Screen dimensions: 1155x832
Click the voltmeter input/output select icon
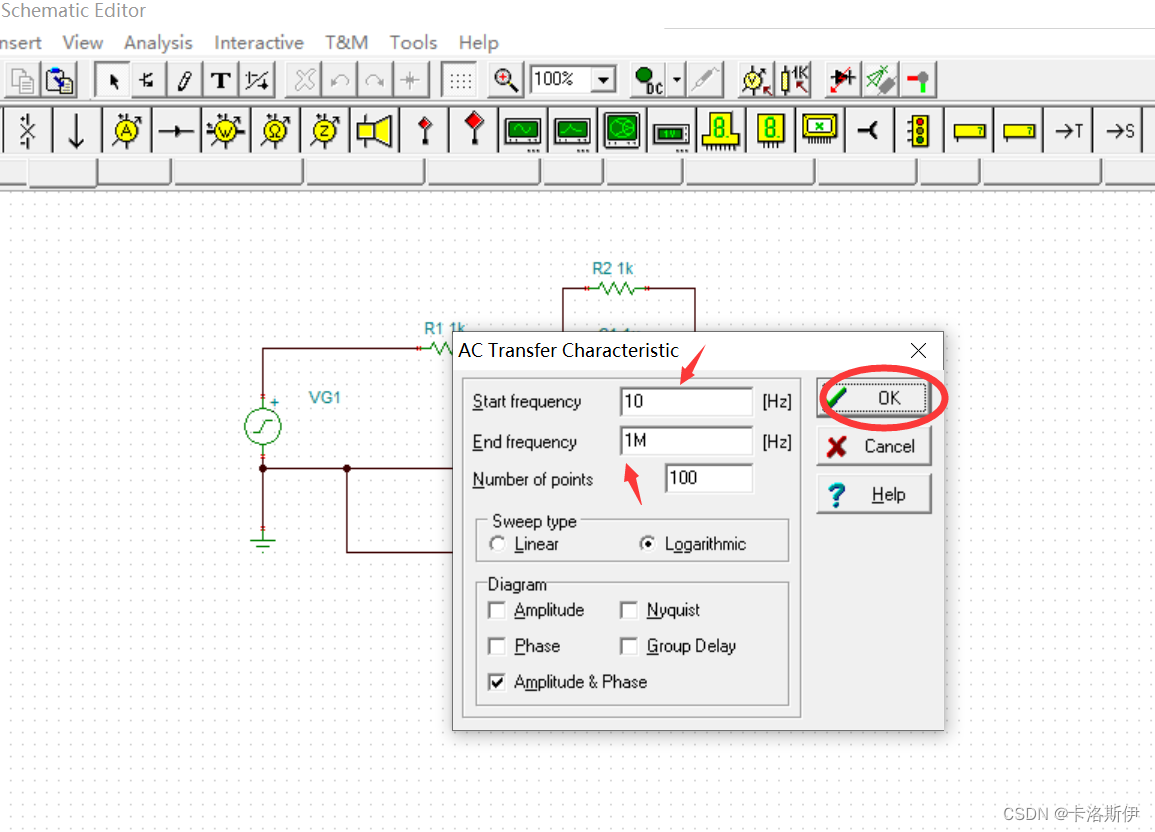pyautogui.click(x=755, y=80)
